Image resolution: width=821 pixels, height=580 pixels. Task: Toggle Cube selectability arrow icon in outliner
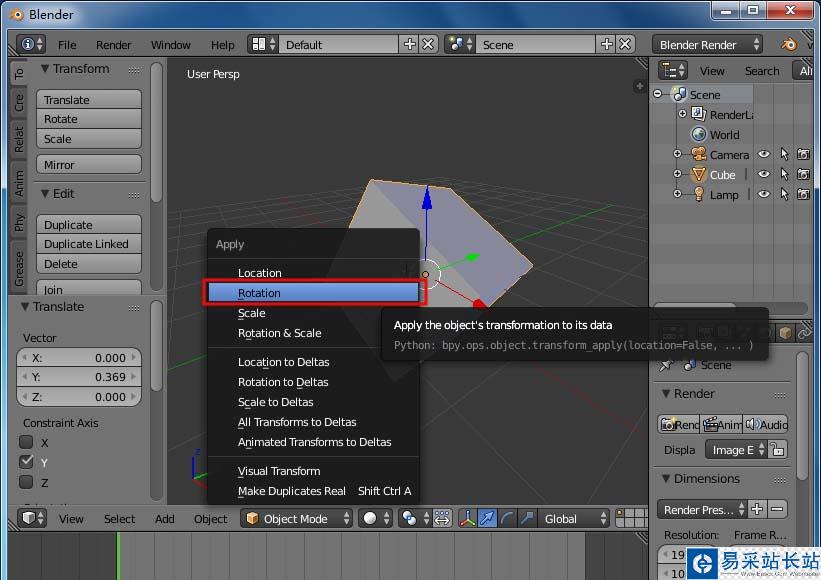click(x=784, y=174)
